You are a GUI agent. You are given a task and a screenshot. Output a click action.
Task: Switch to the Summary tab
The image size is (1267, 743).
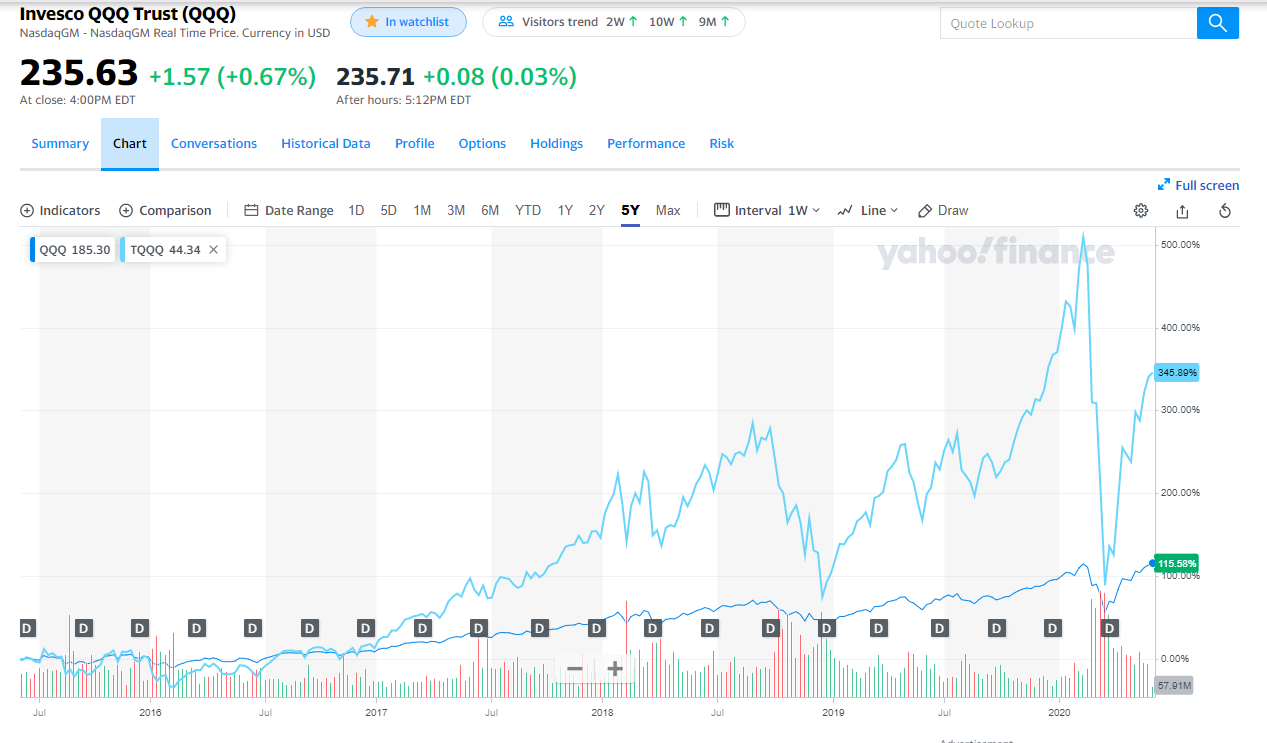tap(60, 144)
